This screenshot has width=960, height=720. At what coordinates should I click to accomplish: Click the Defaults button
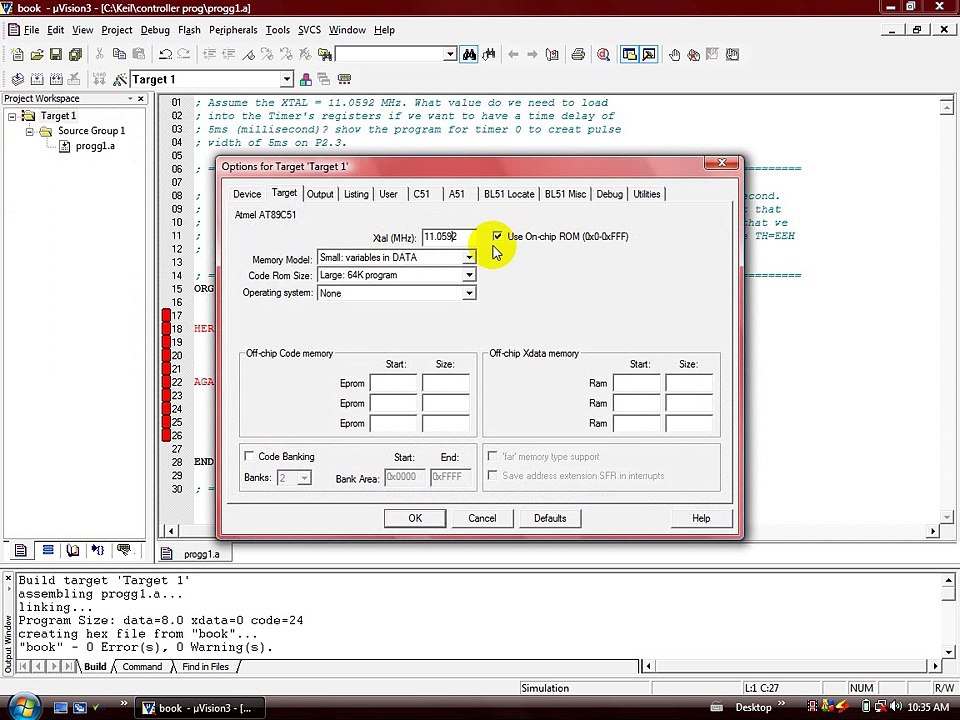point(550,518)
